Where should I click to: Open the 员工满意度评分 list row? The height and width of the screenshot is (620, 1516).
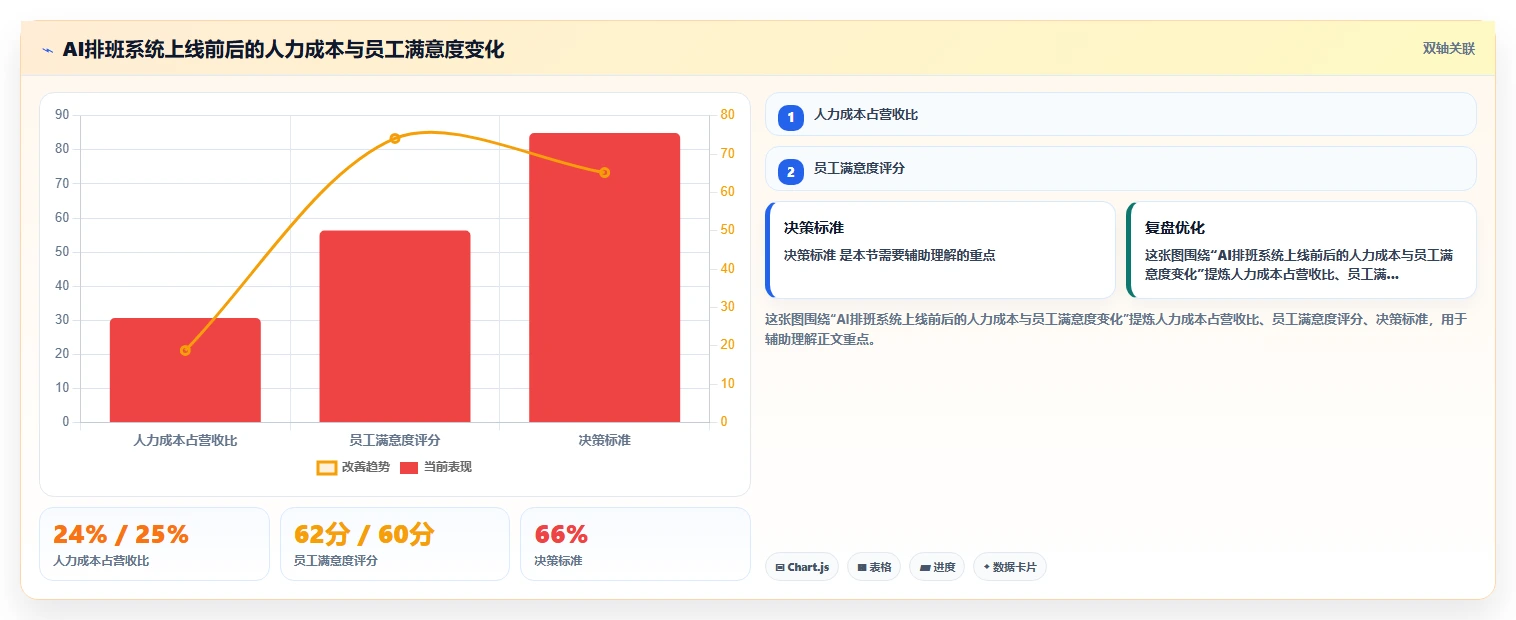pyautogui.click(x=1120, y=168)
